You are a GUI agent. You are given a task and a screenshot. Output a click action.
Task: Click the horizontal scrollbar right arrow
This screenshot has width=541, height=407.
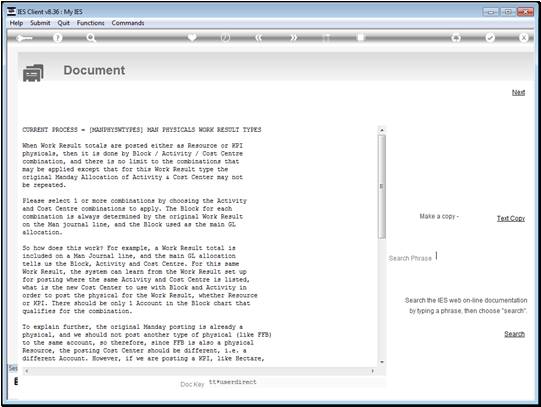tap(373, 371)
